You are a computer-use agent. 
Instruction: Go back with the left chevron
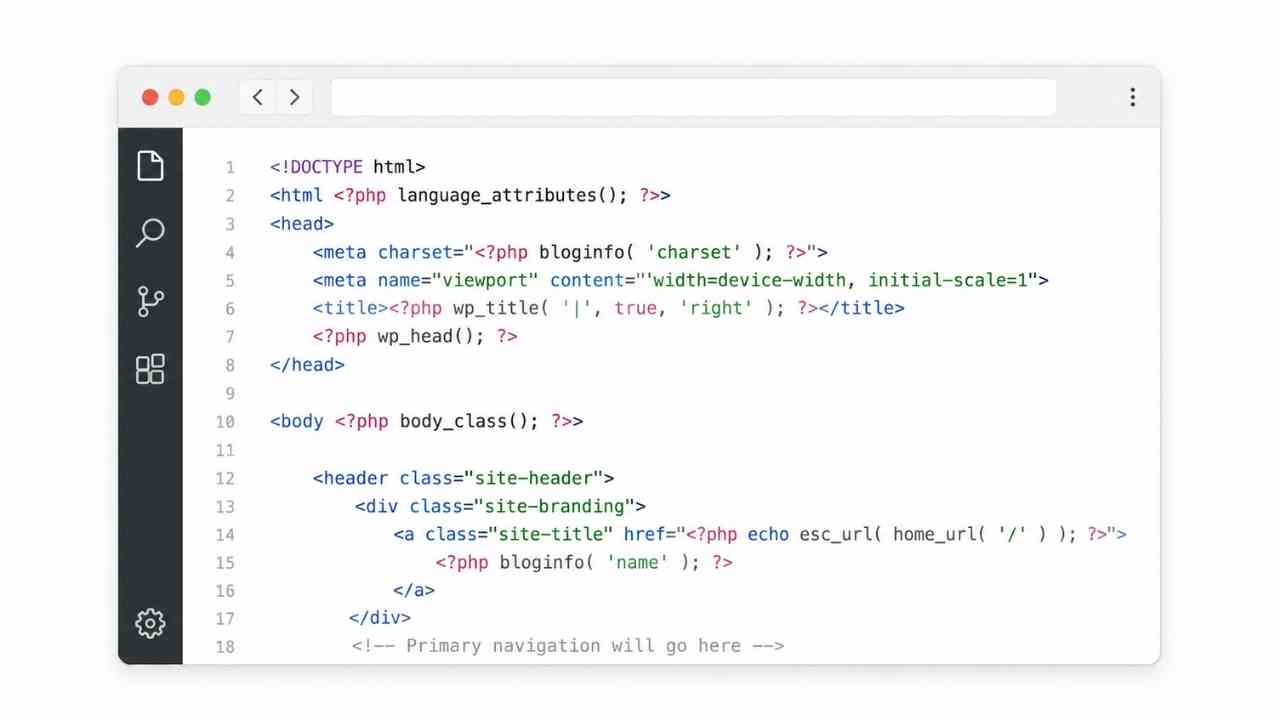coord(258,97)
